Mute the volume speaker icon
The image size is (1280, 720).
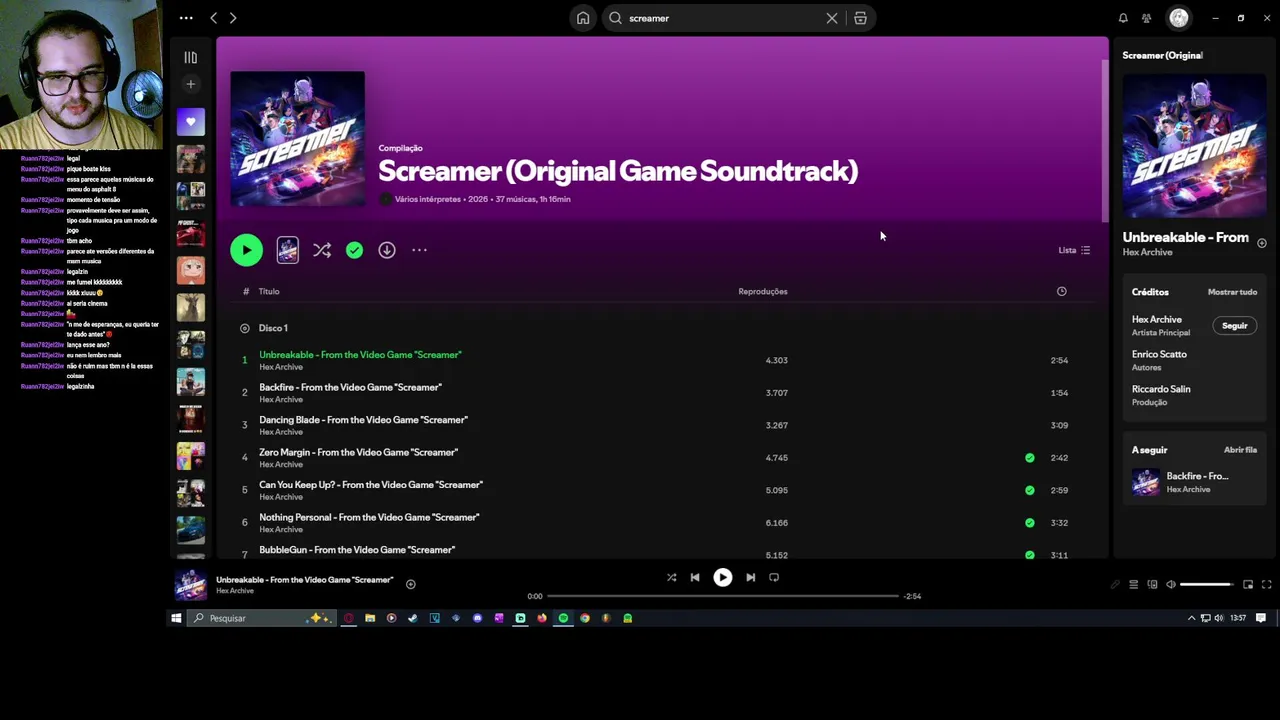coord(1171,584)
